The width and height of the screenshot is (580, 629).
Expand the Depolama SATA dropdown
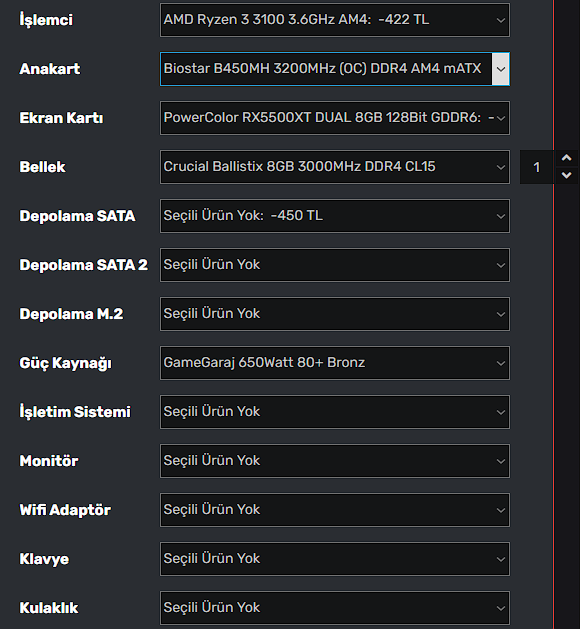tap(335, 216)
